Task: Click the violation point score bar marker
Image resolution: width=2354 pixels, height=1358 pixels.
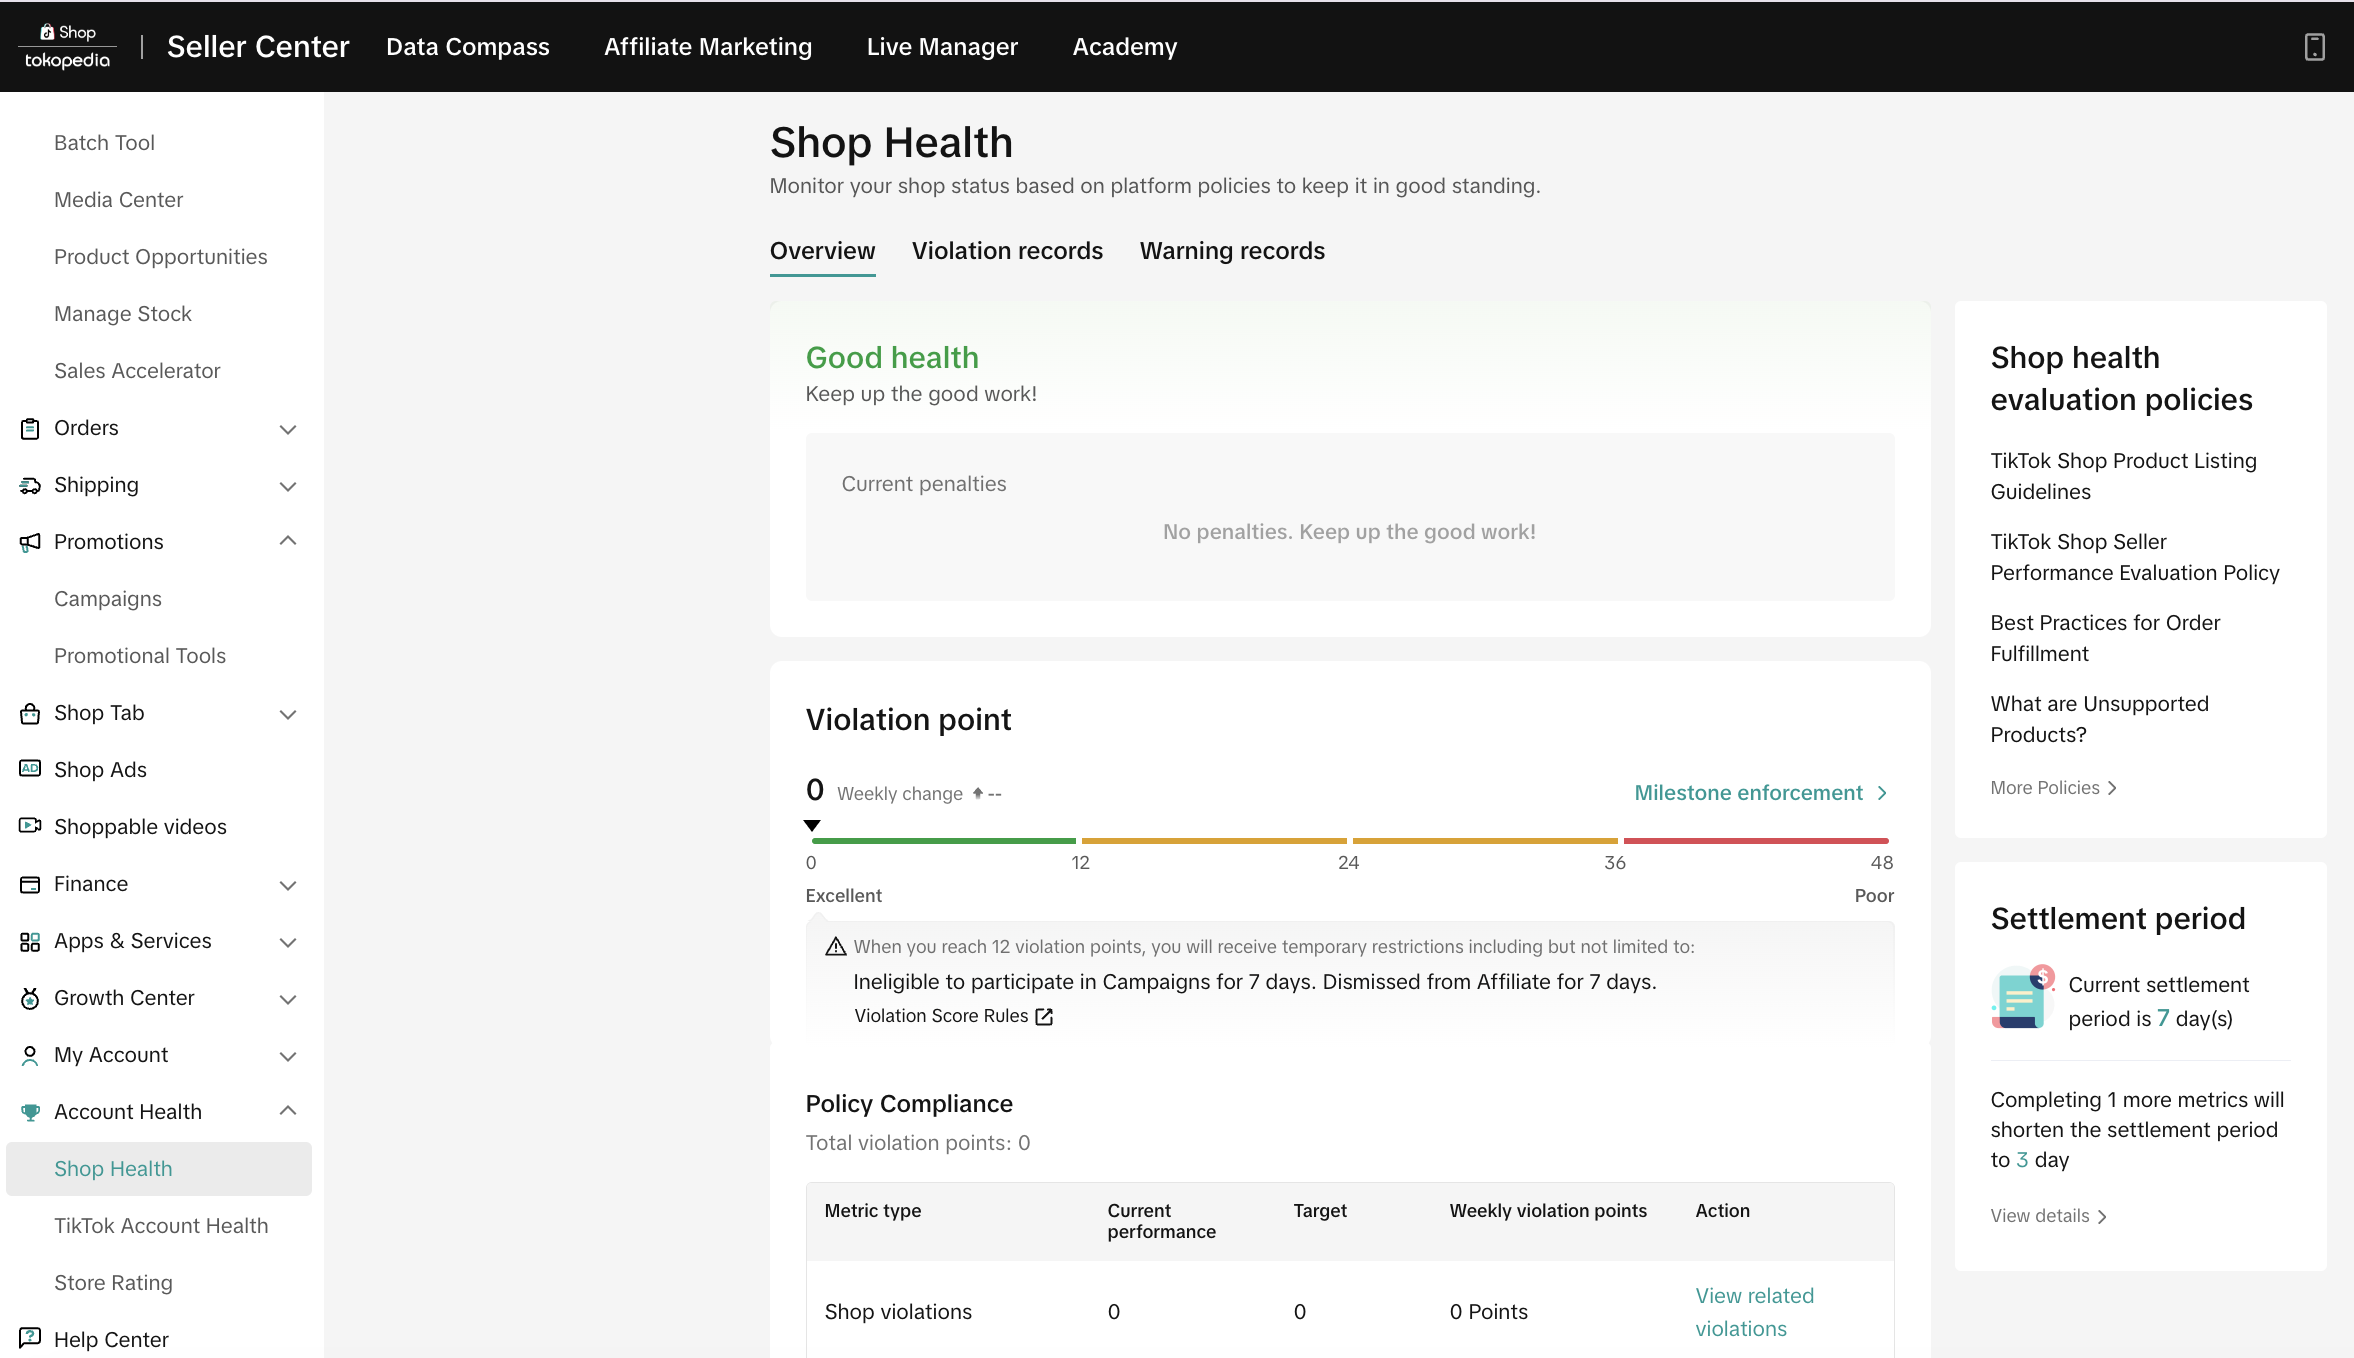Action: click(812, 826)
